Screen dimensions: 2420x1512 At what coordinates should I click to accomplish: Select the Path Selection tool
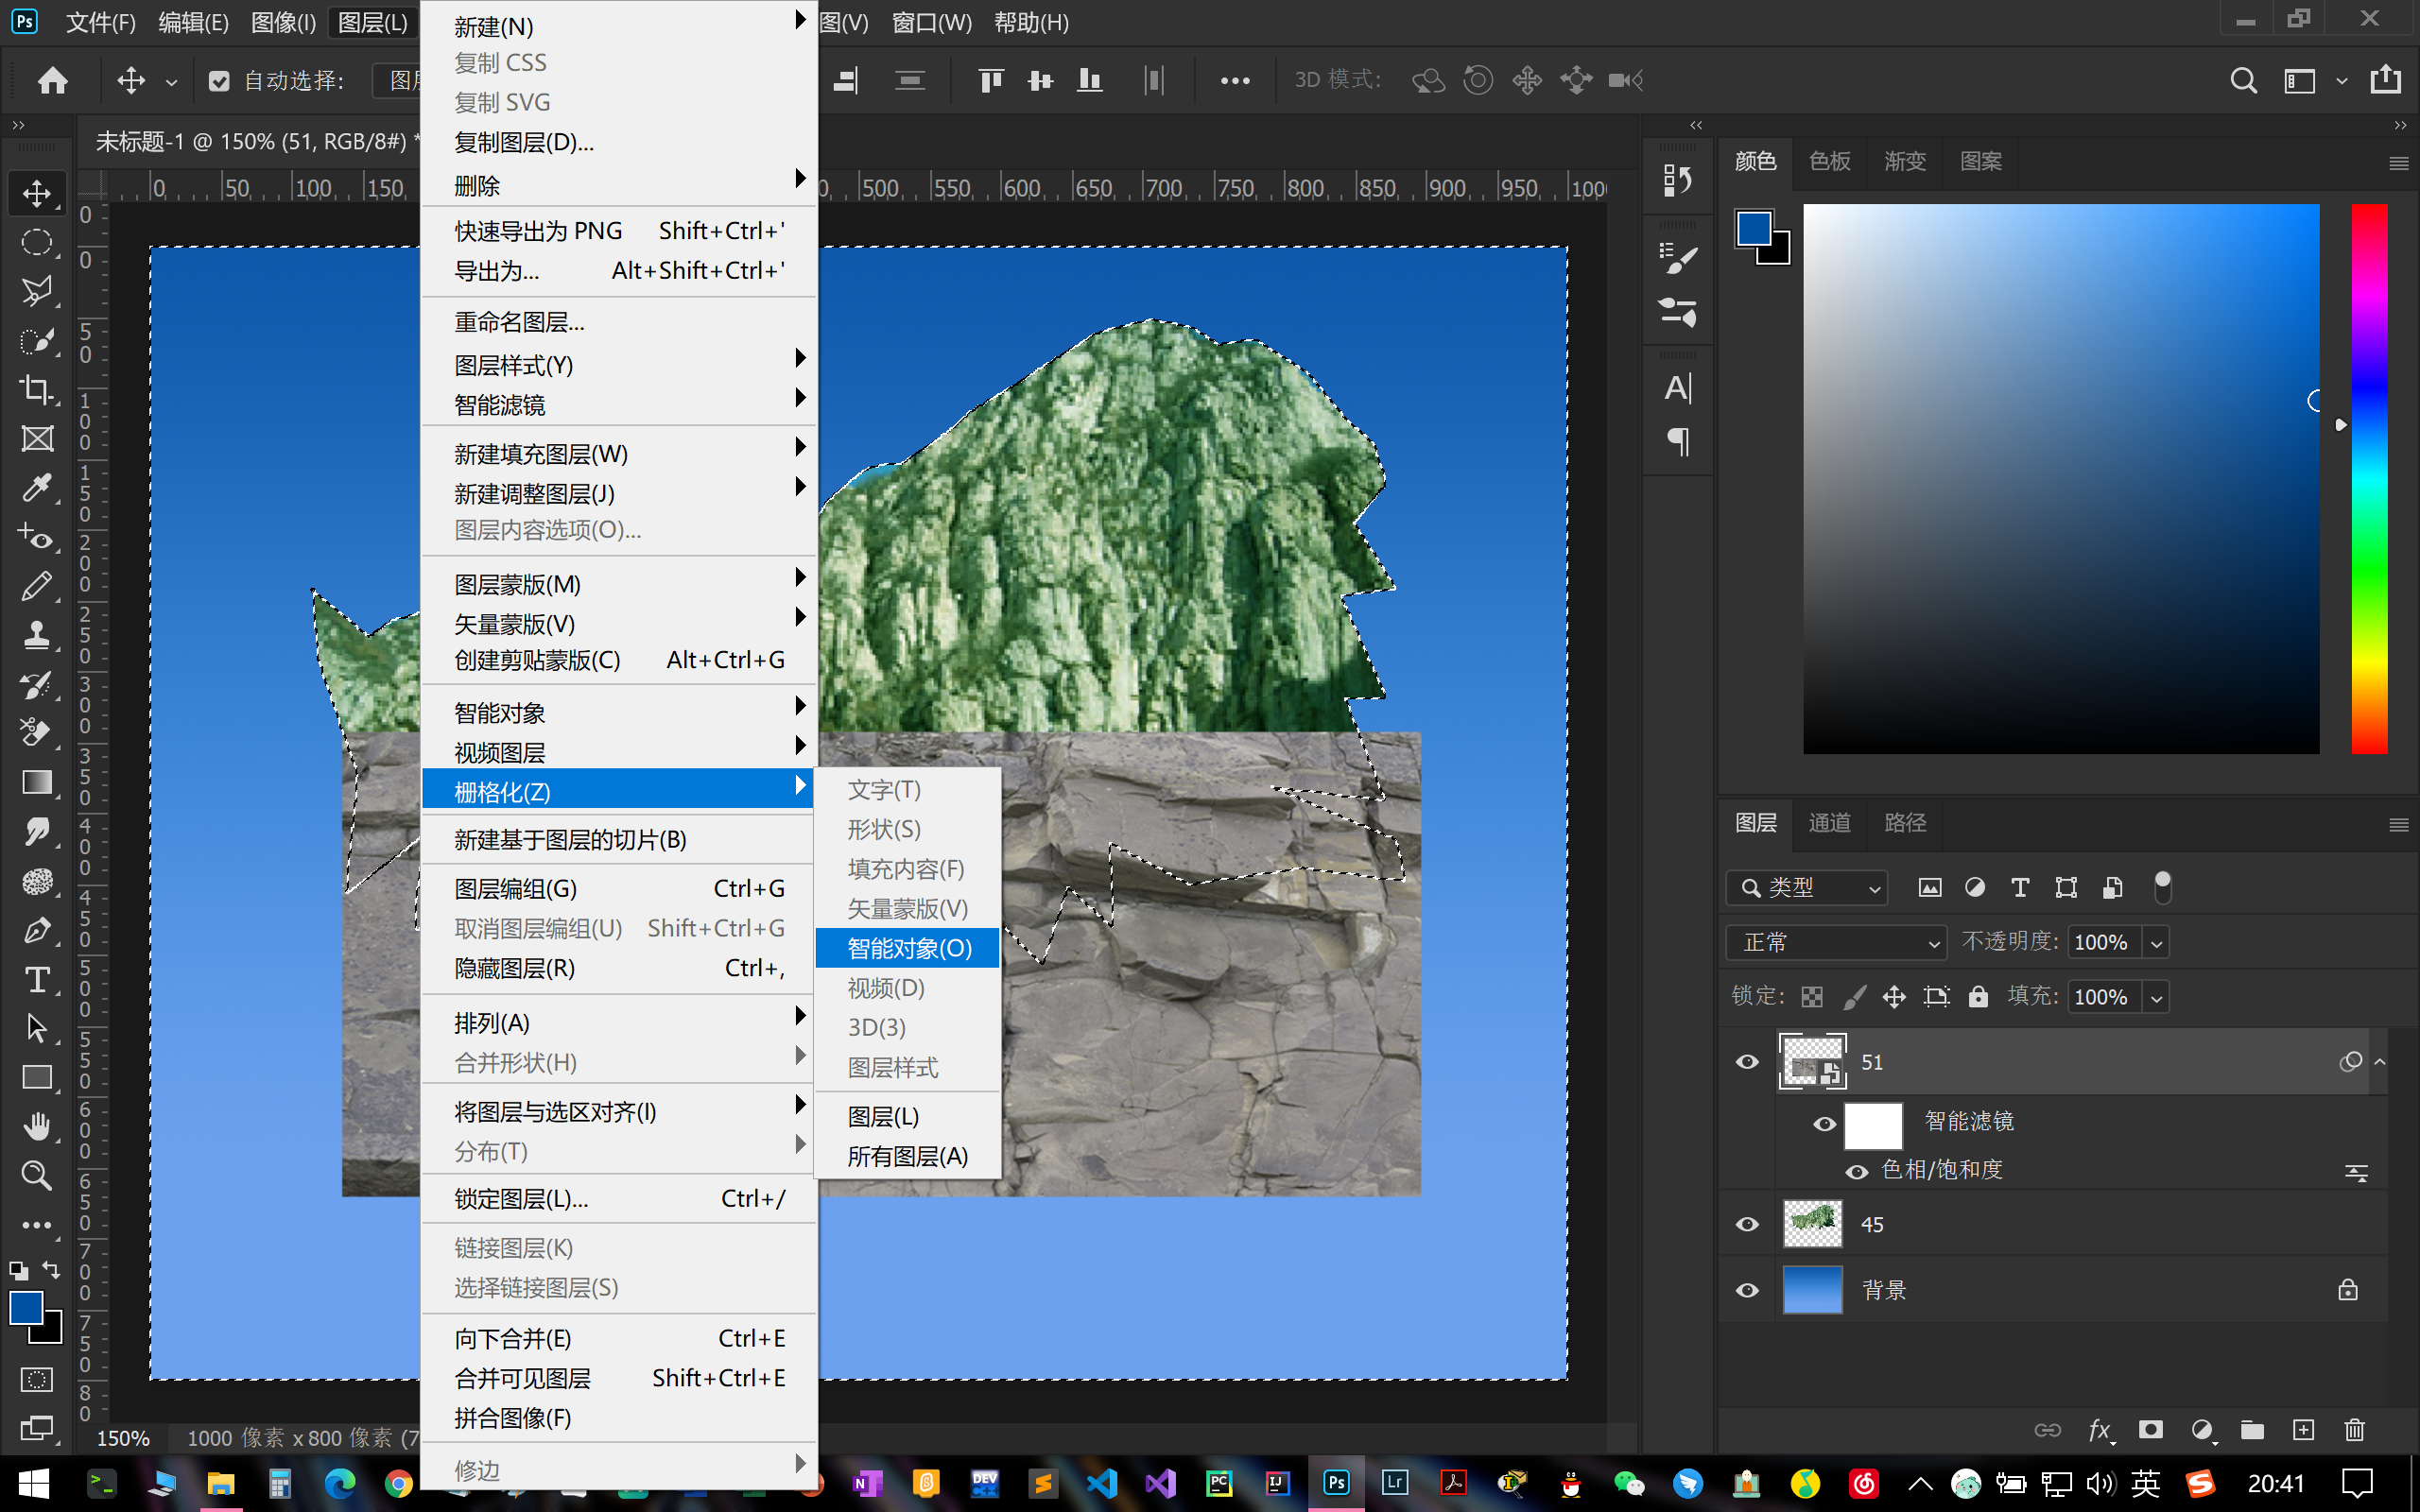[x=37, y=1028]
